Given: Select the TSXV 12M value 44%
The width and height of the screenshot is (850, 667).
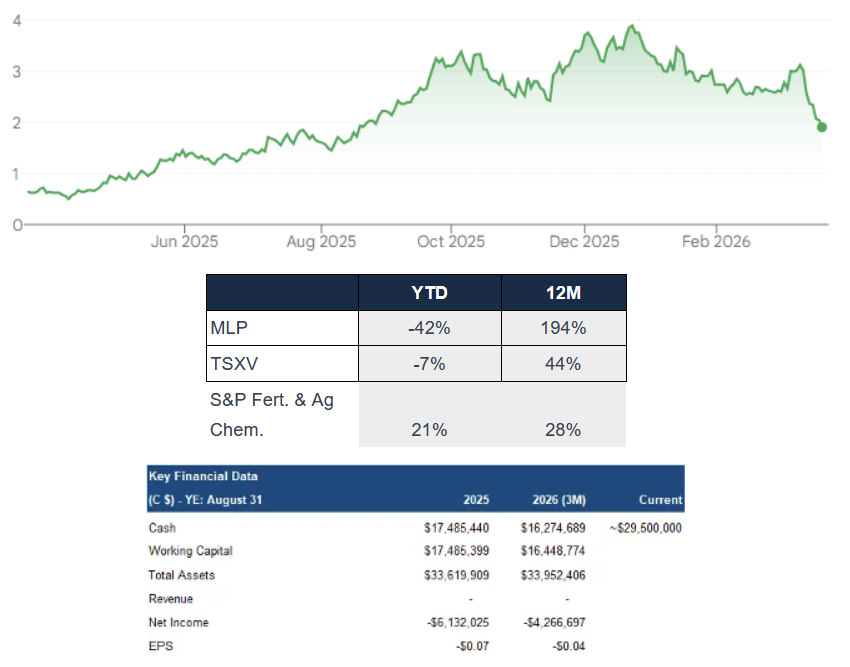Looking at the screenshot, I should coord(563,363).
